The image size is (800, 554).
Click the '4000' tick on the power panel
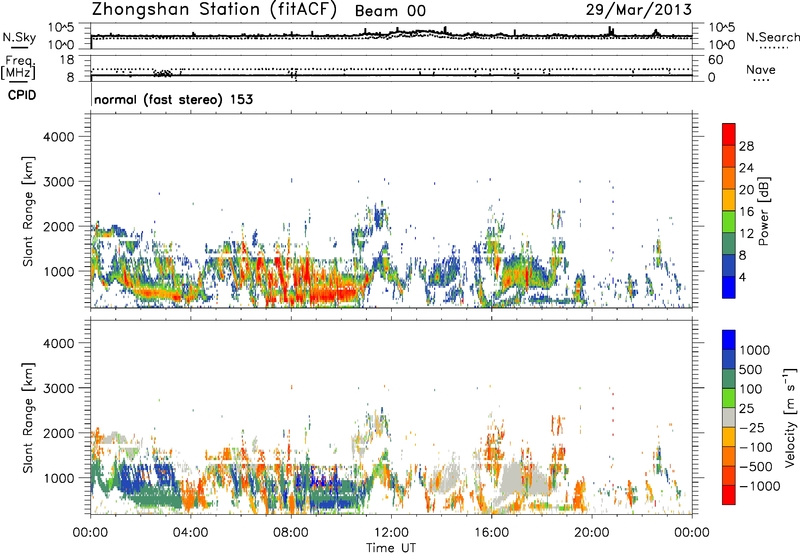(58, 137)
